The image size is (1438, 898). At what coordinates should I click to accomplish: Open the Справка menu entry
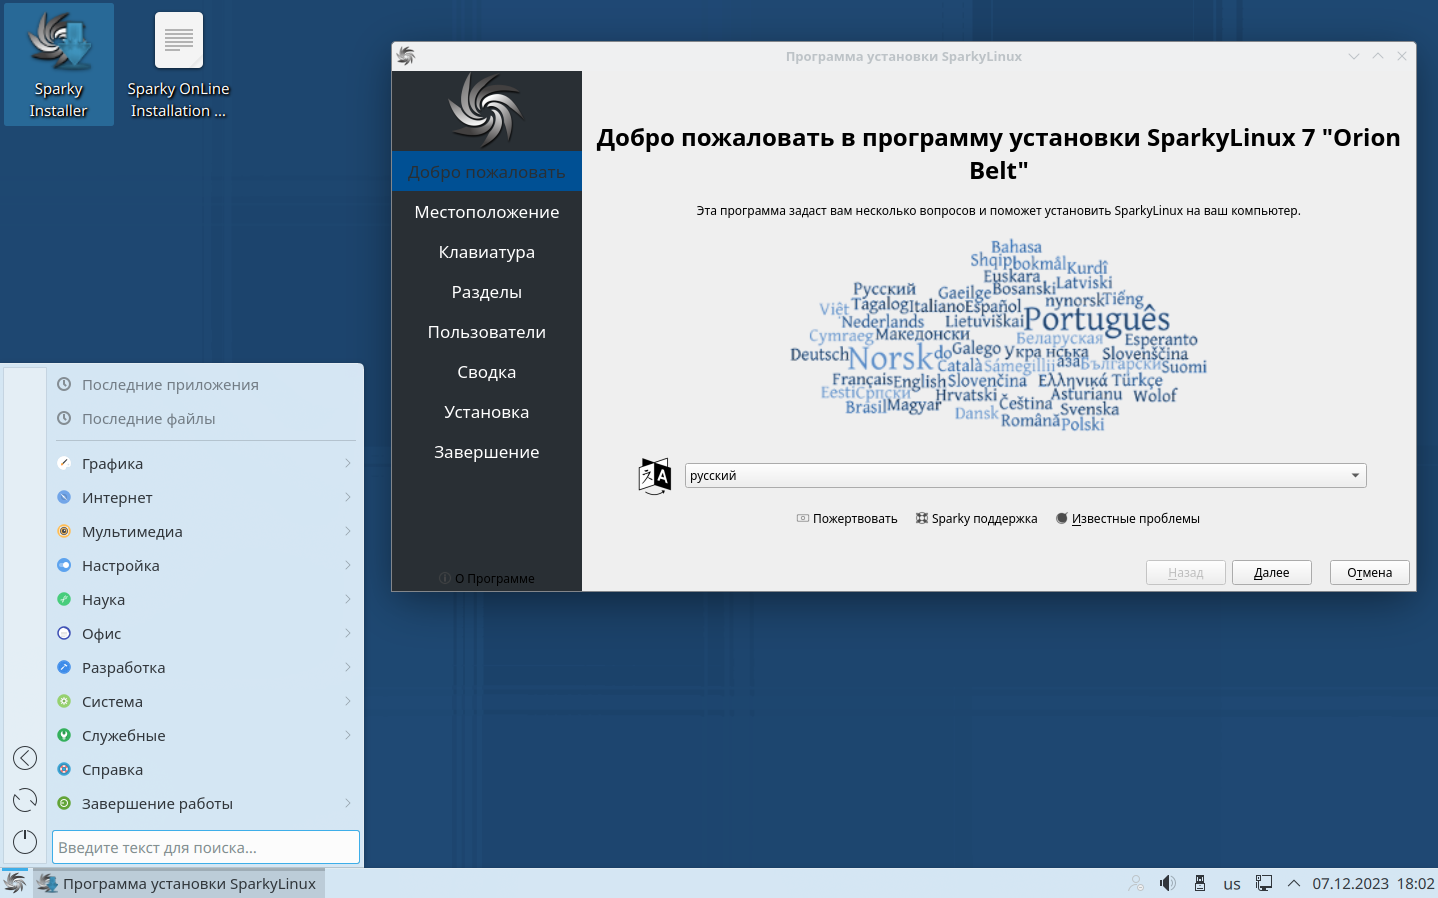(x=205, y=769)
